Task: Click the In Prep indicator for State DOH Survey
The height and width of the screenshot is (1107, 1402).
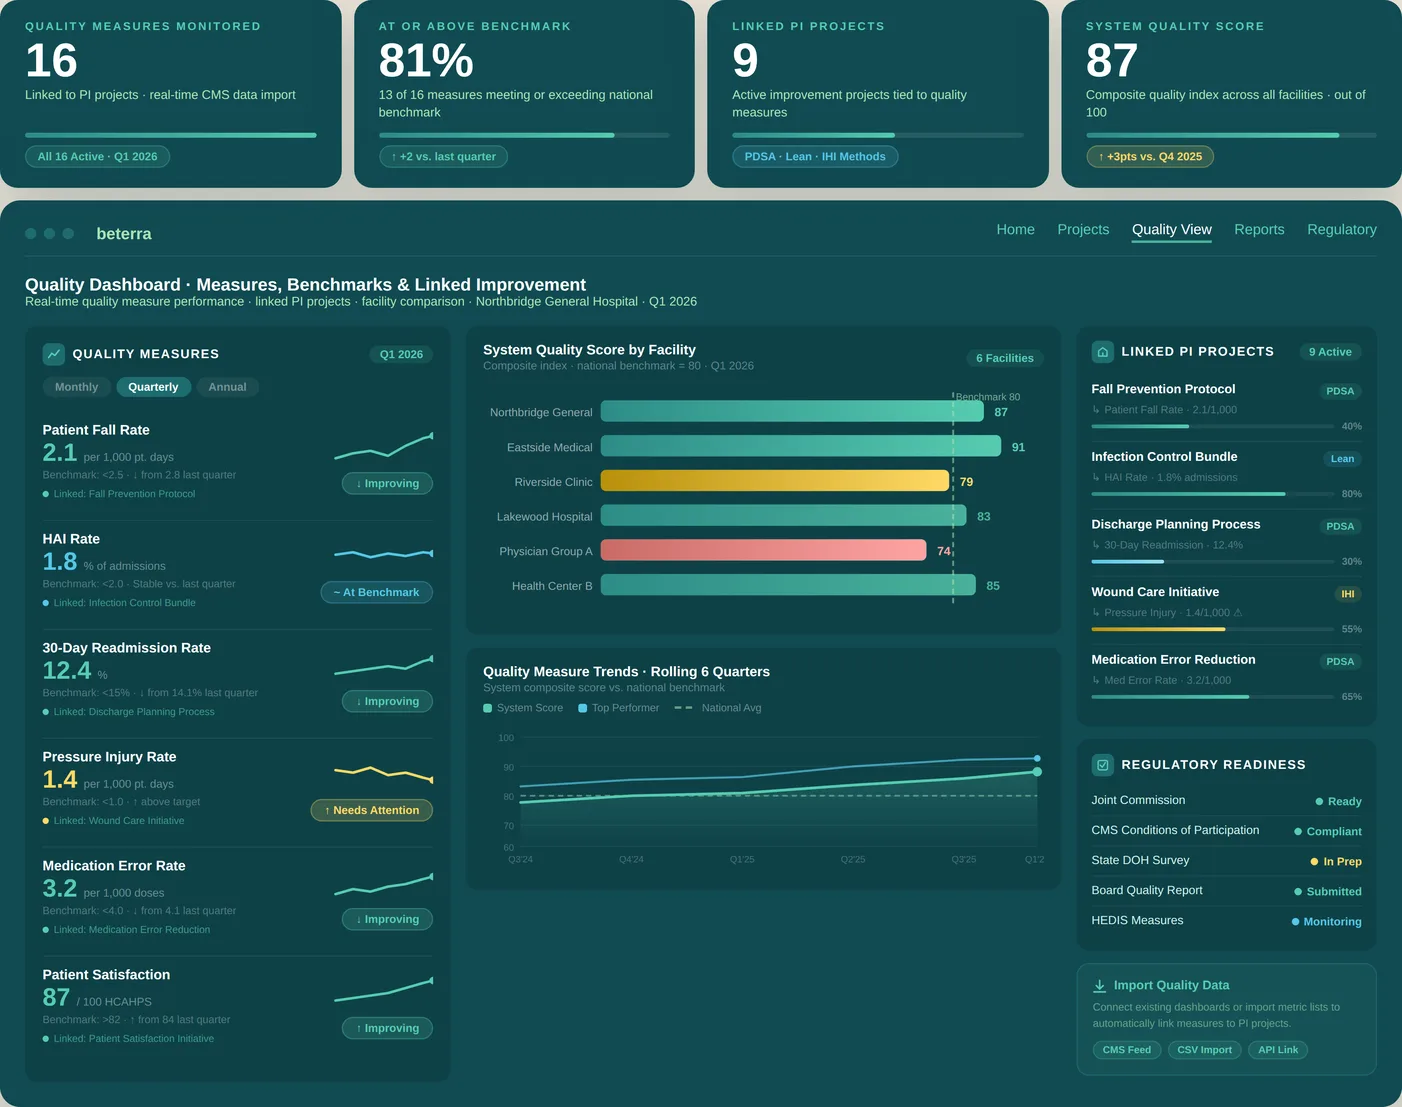Action: click(1313, 860)
